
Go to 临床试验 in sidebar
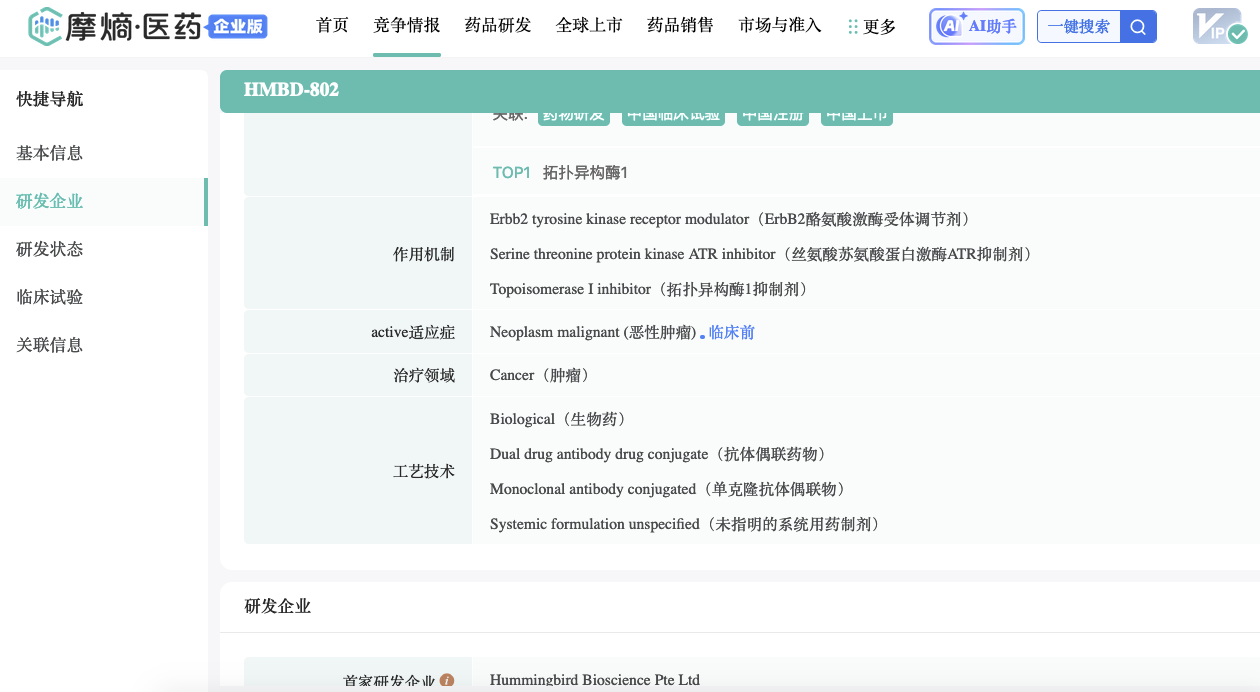(x=50, y=297)
